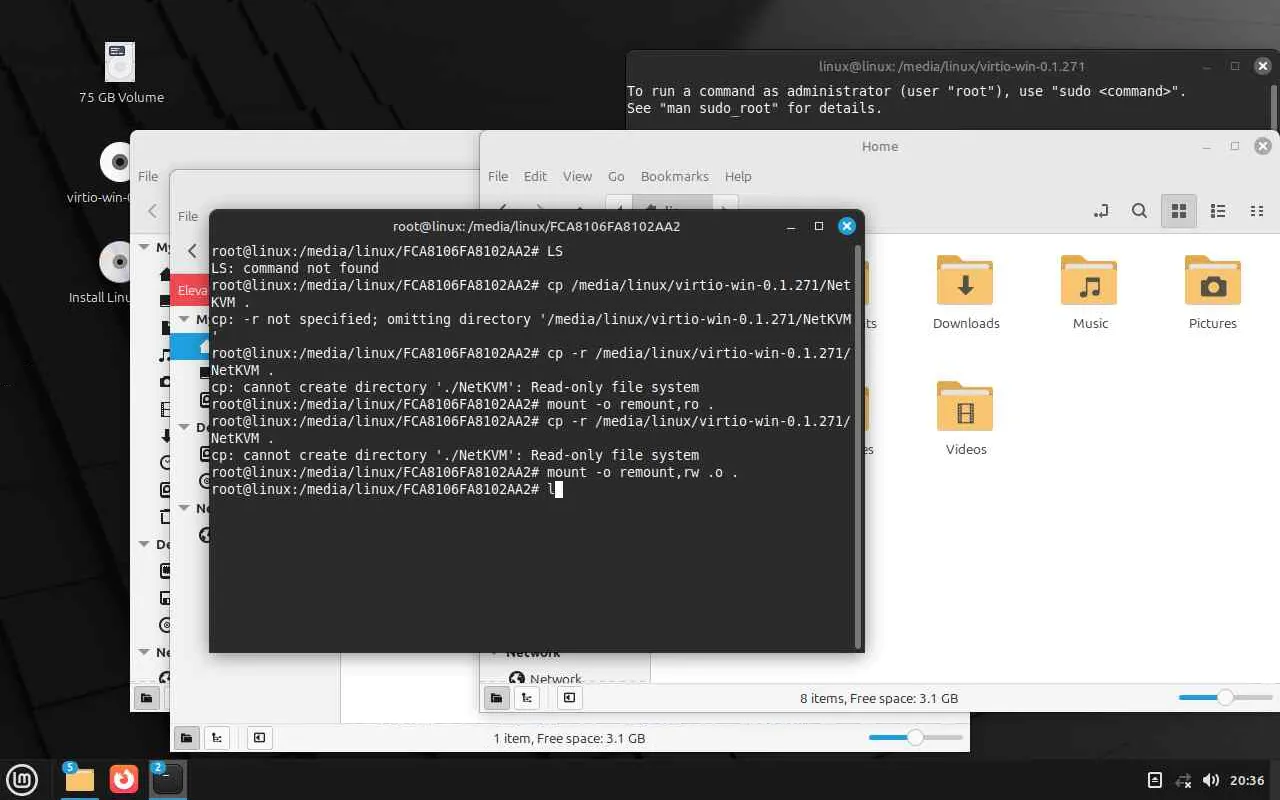Adjust the zoom slider in Home window
Screen dimensions: 1280x800
pos(1225,698)
